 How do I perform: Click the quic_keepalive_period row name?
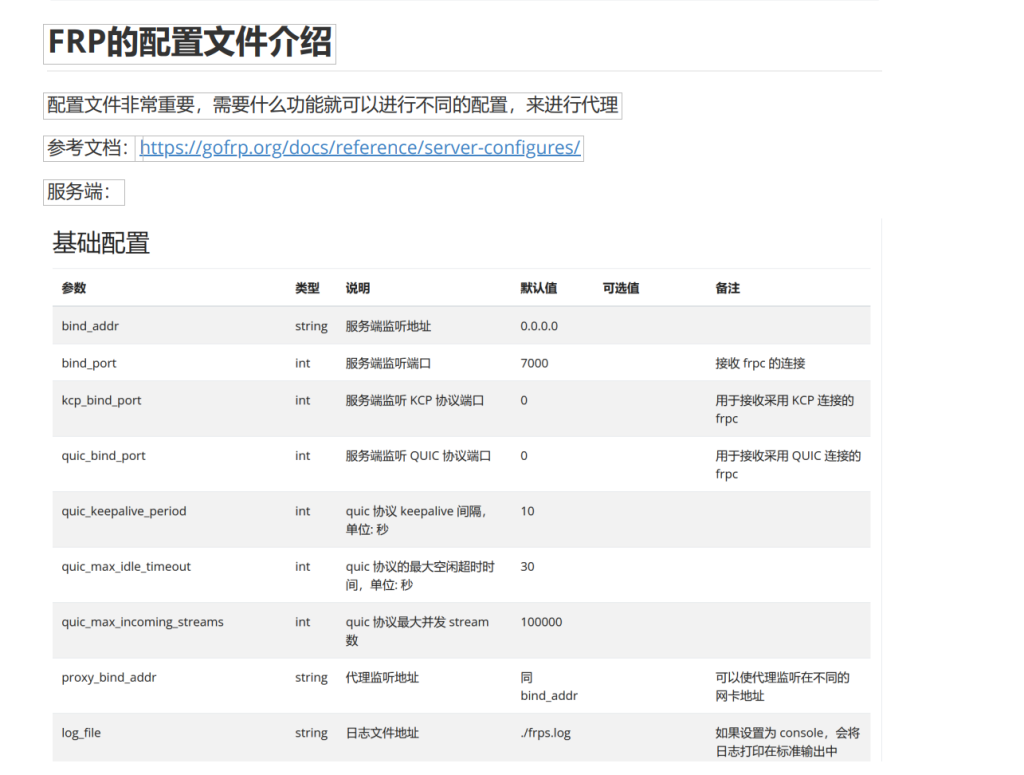pos(124,511)
